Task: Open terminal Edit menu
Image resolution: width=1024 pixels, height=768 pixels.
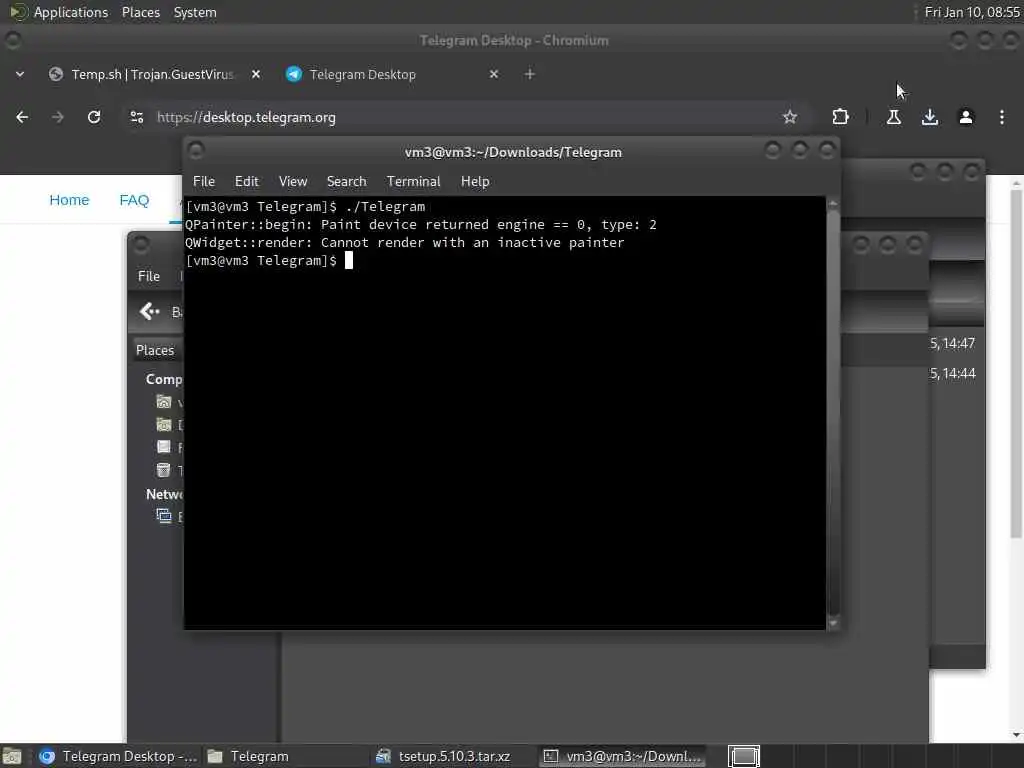Action: click(x=246, y=182)
